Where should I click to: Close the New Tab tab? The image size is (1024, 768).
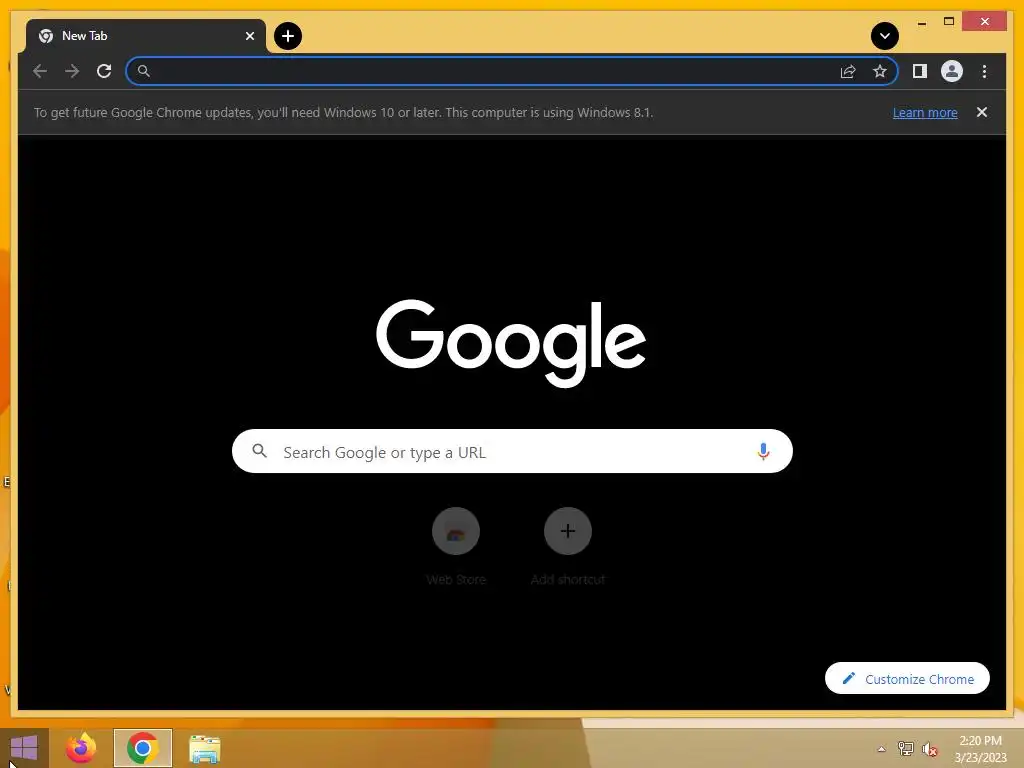(x=249, y=36)
